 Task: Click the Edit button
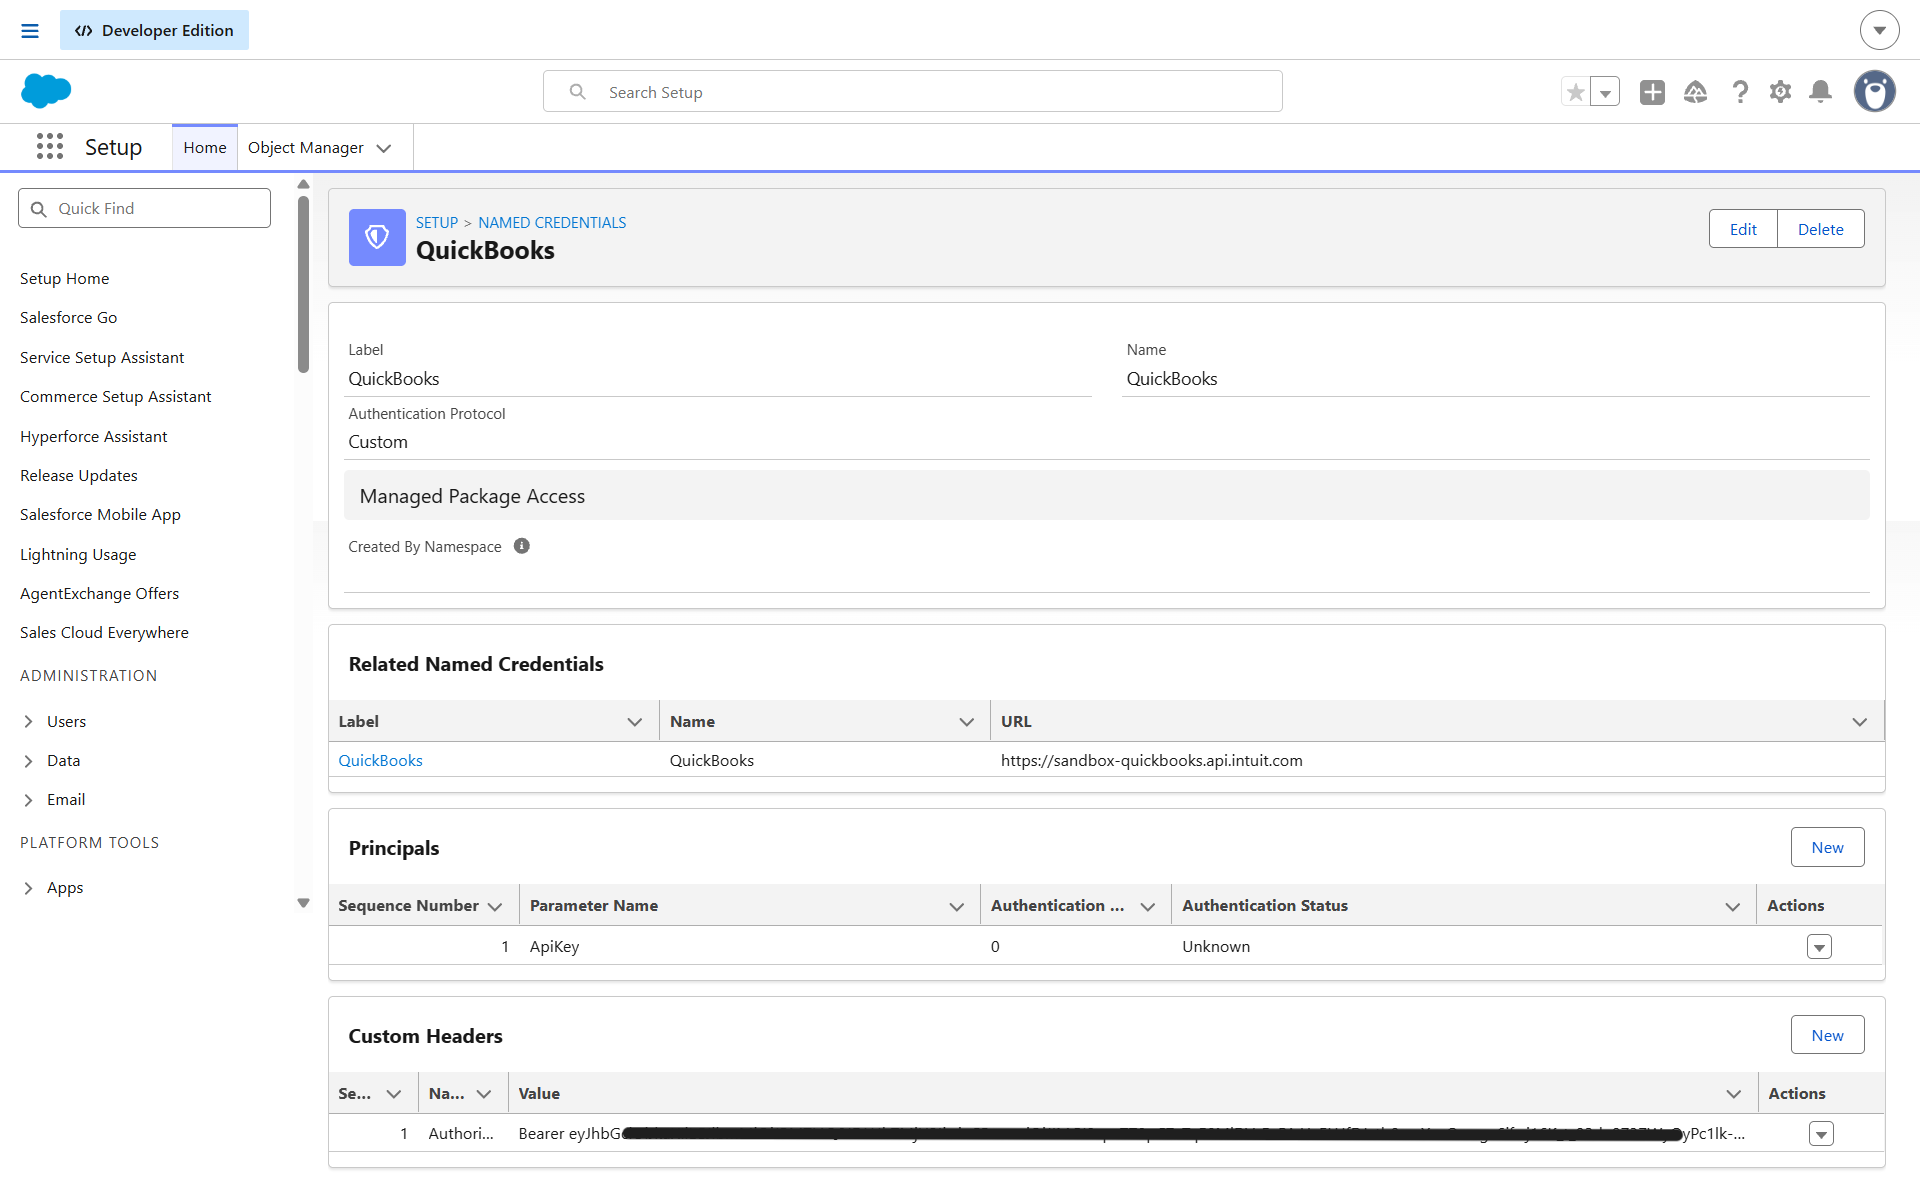tap(1743, 229)
